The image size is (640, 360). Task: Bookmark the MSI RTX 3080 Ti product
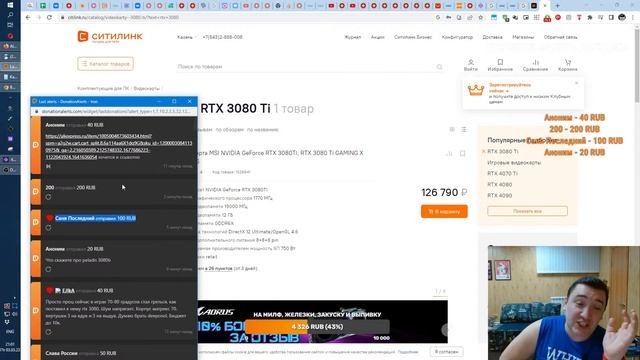point(462,154)
